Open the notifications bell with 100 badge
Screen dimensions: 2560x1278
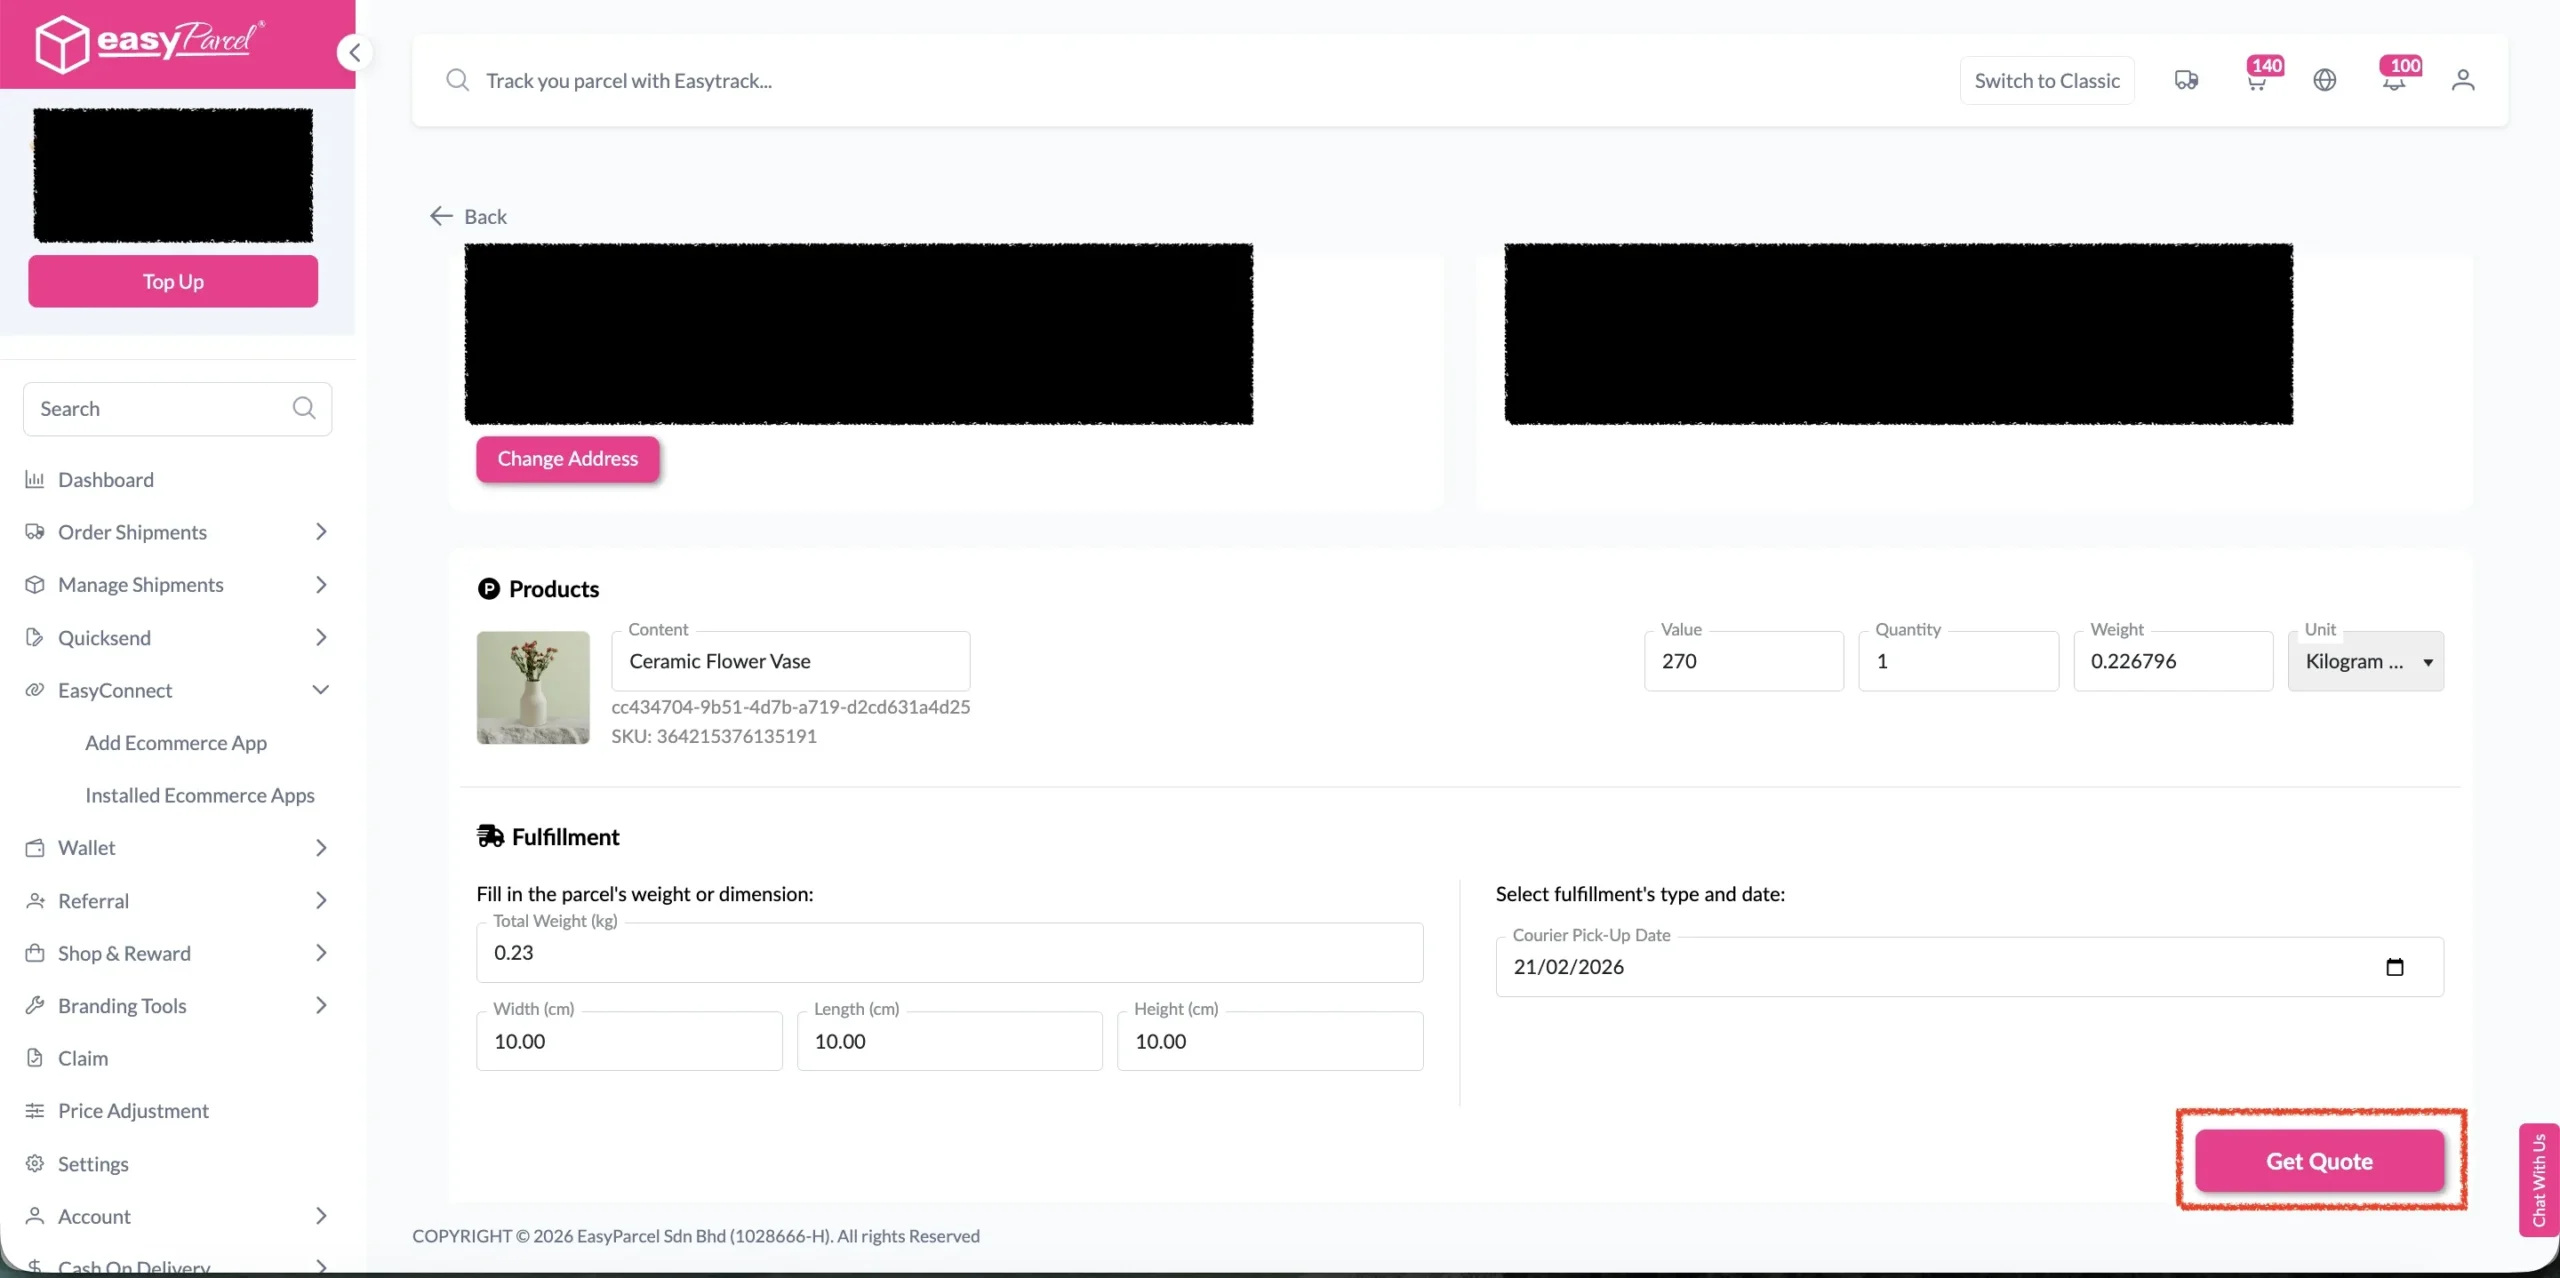click(x=2393, y=81)
